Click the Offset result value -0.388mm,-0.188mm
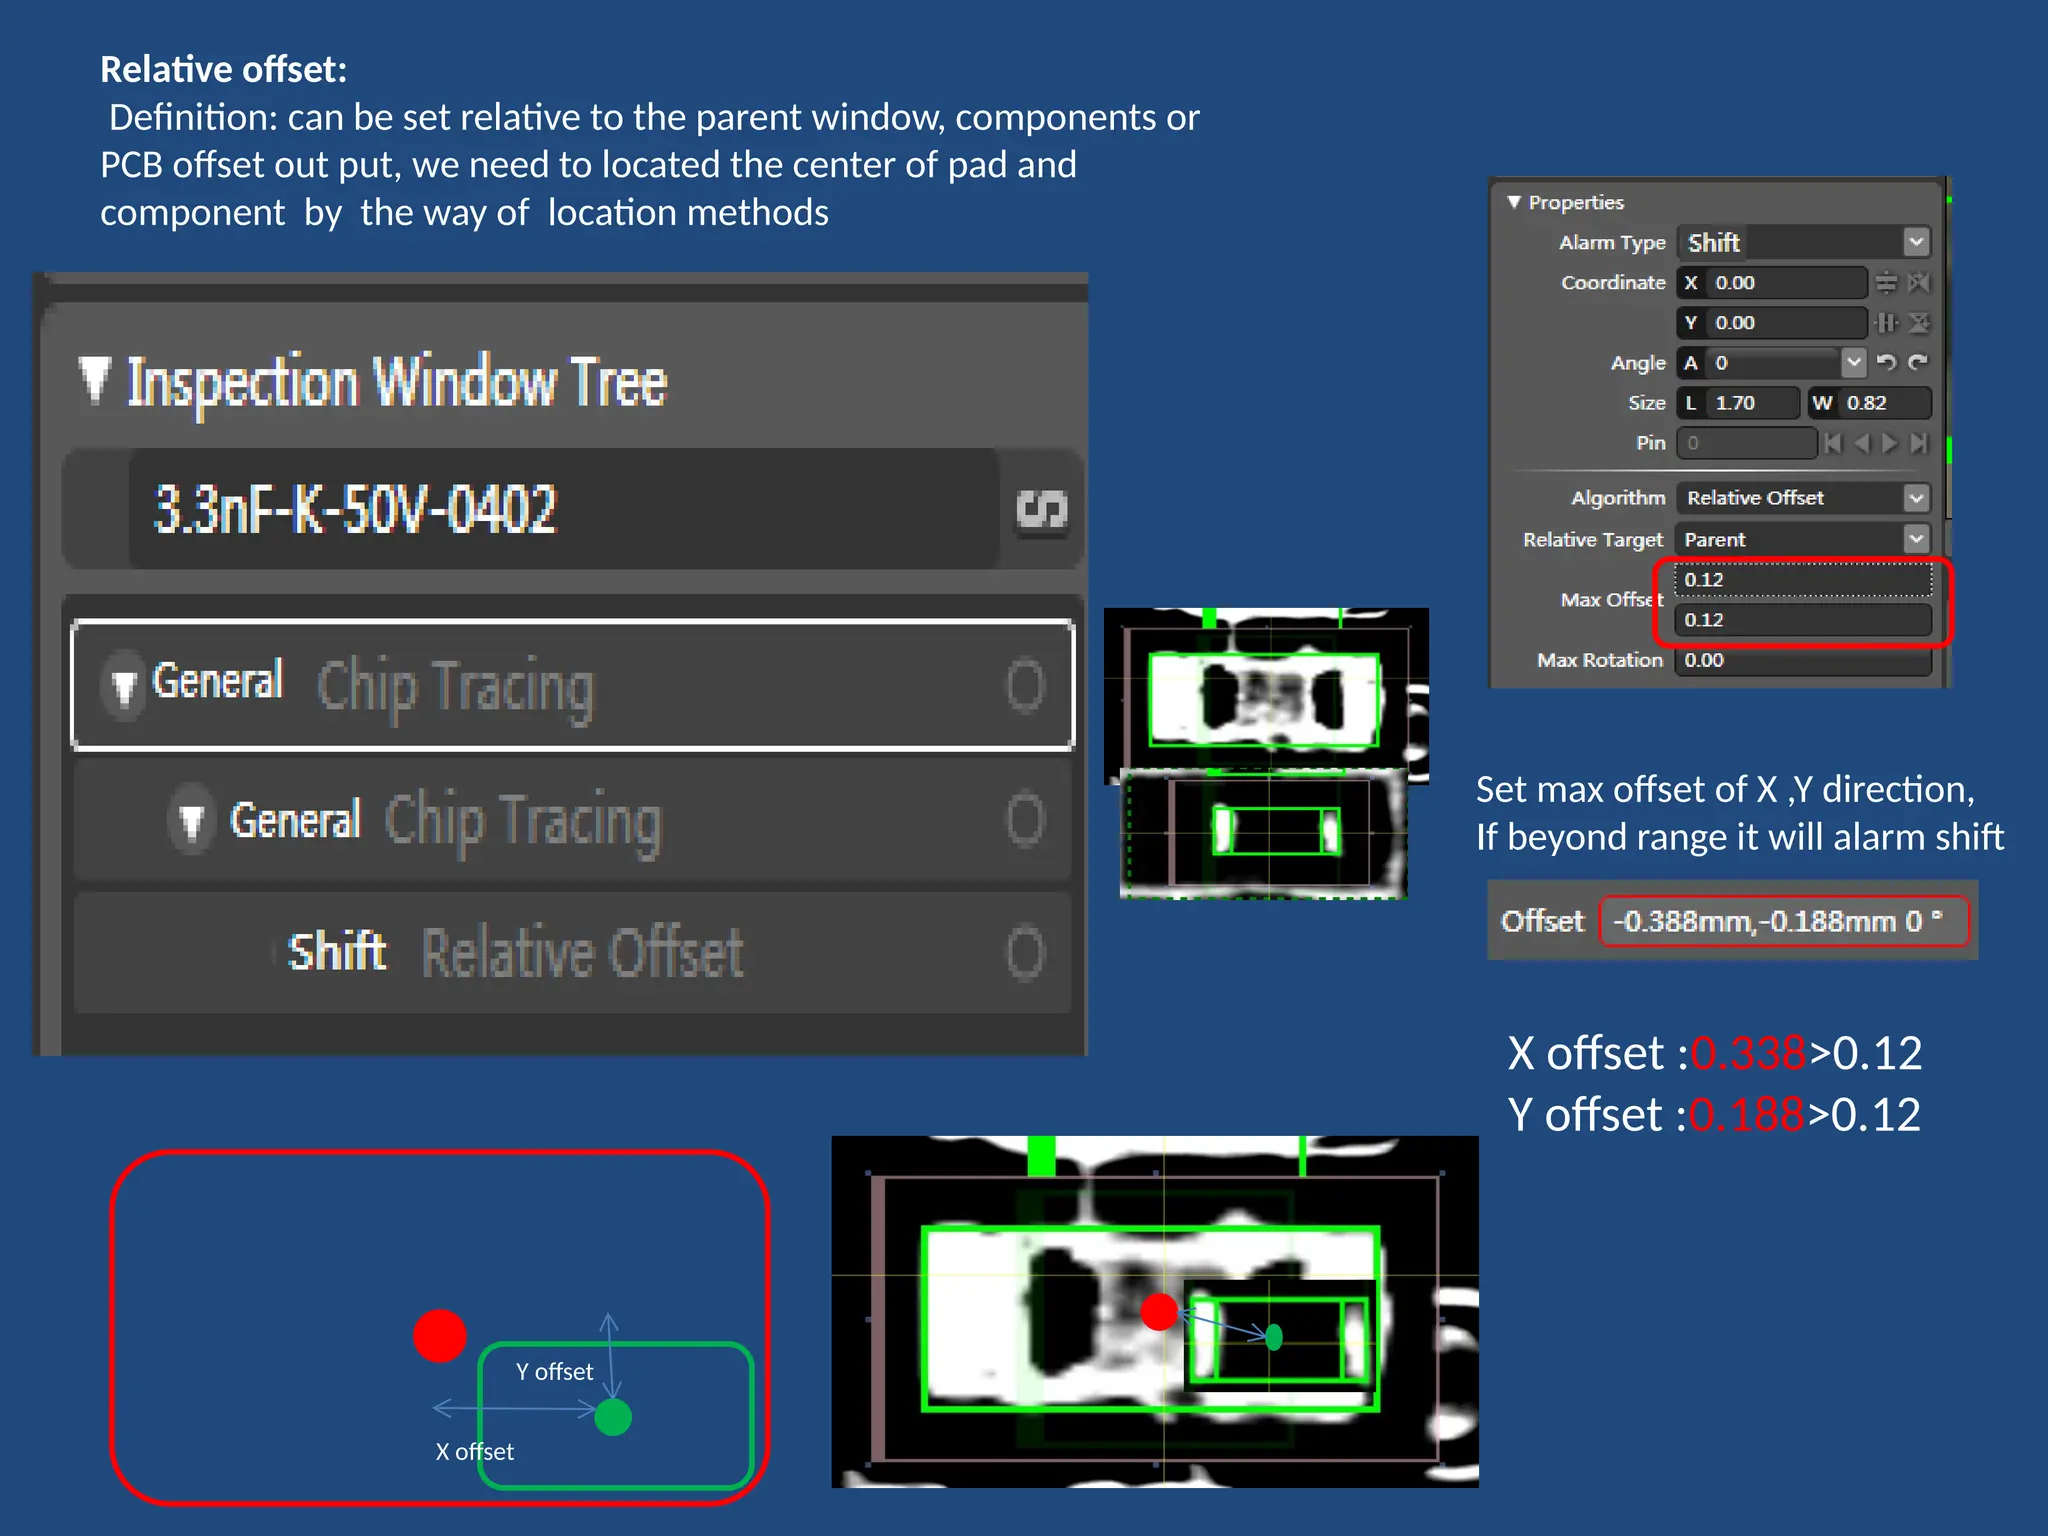2048x1536 pixels. 1784,921
